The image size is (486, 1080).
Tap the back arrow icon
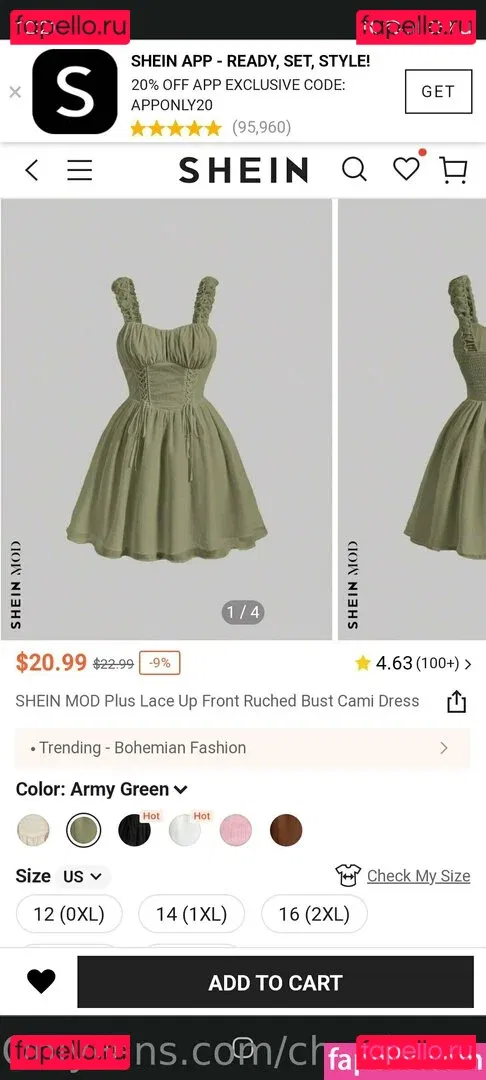click(x=31, y=169)
